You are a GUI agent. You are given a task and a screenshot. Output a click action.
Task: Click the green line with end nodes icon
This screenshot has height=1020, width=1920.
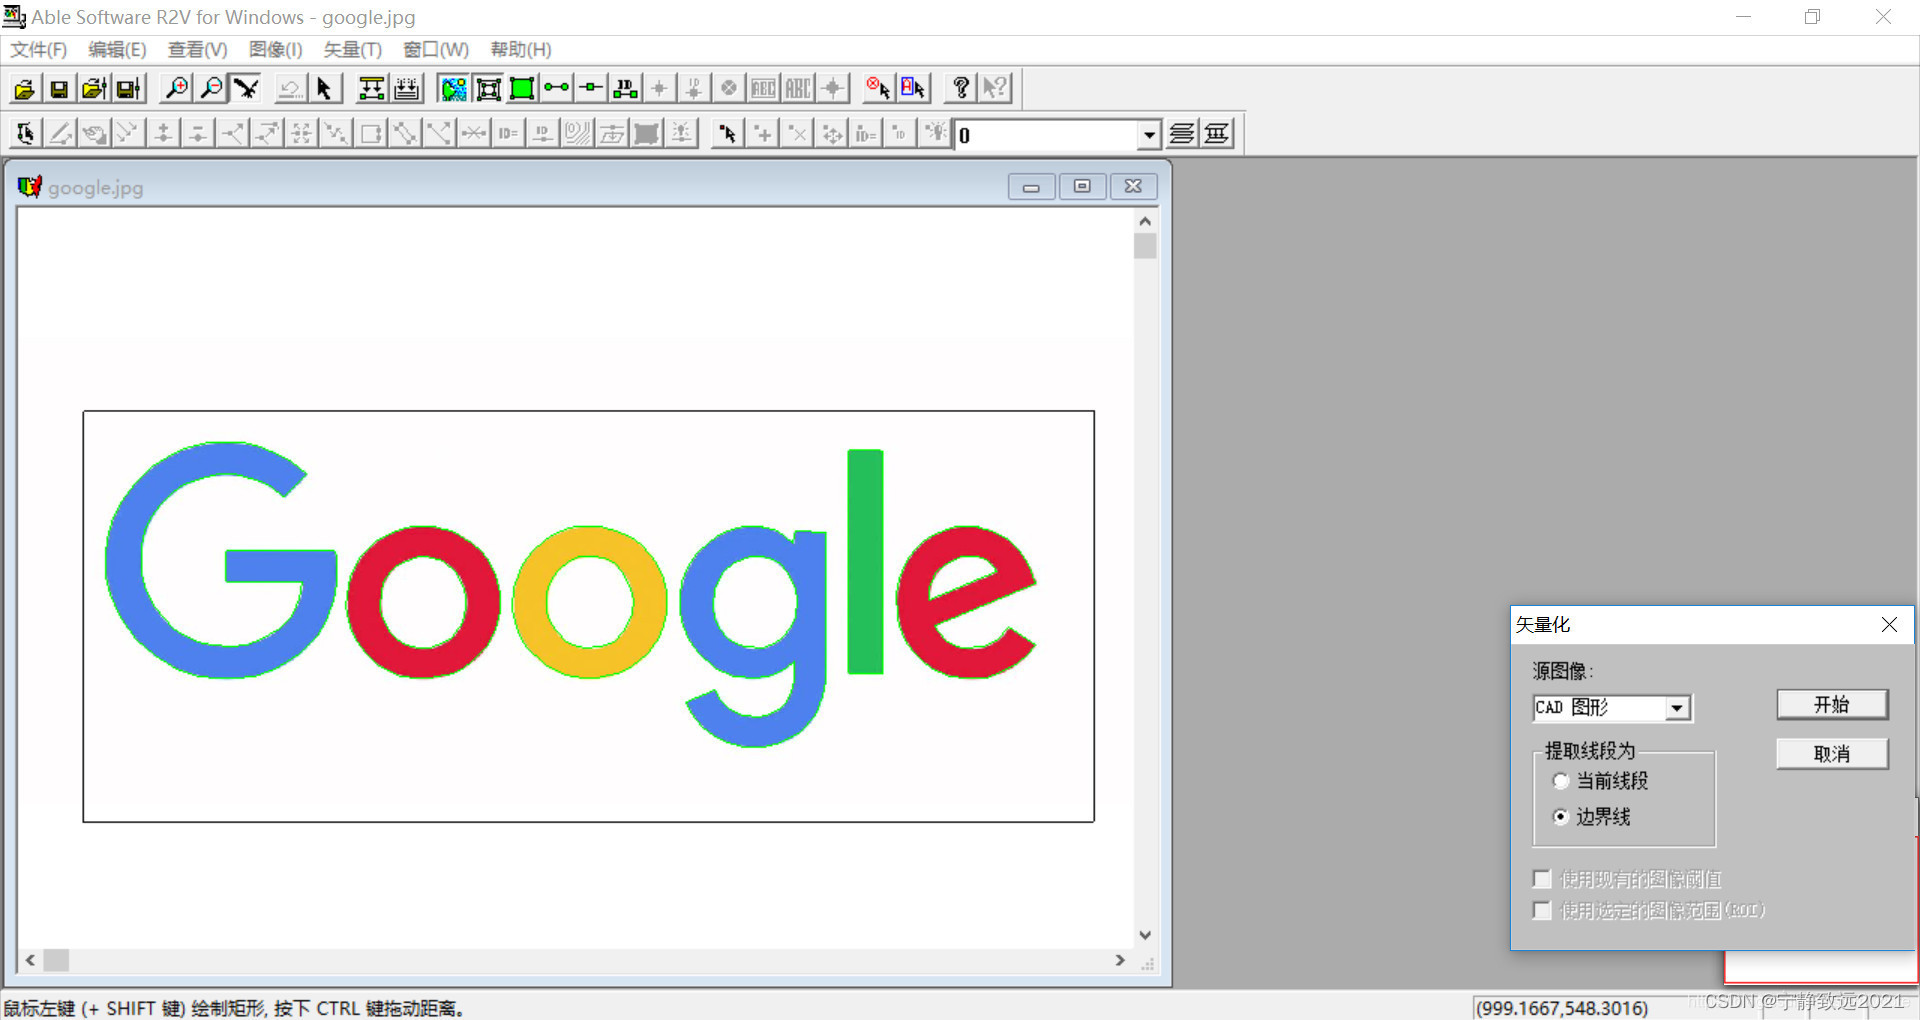pyautogui.click(x=557, y=89)
